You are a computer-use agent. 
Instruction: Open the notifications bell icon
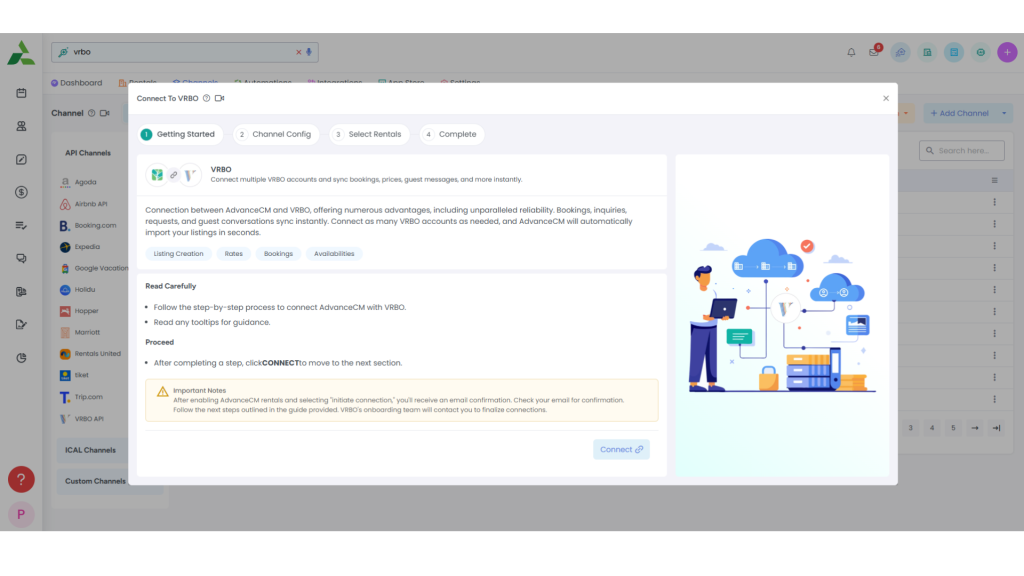851,52
